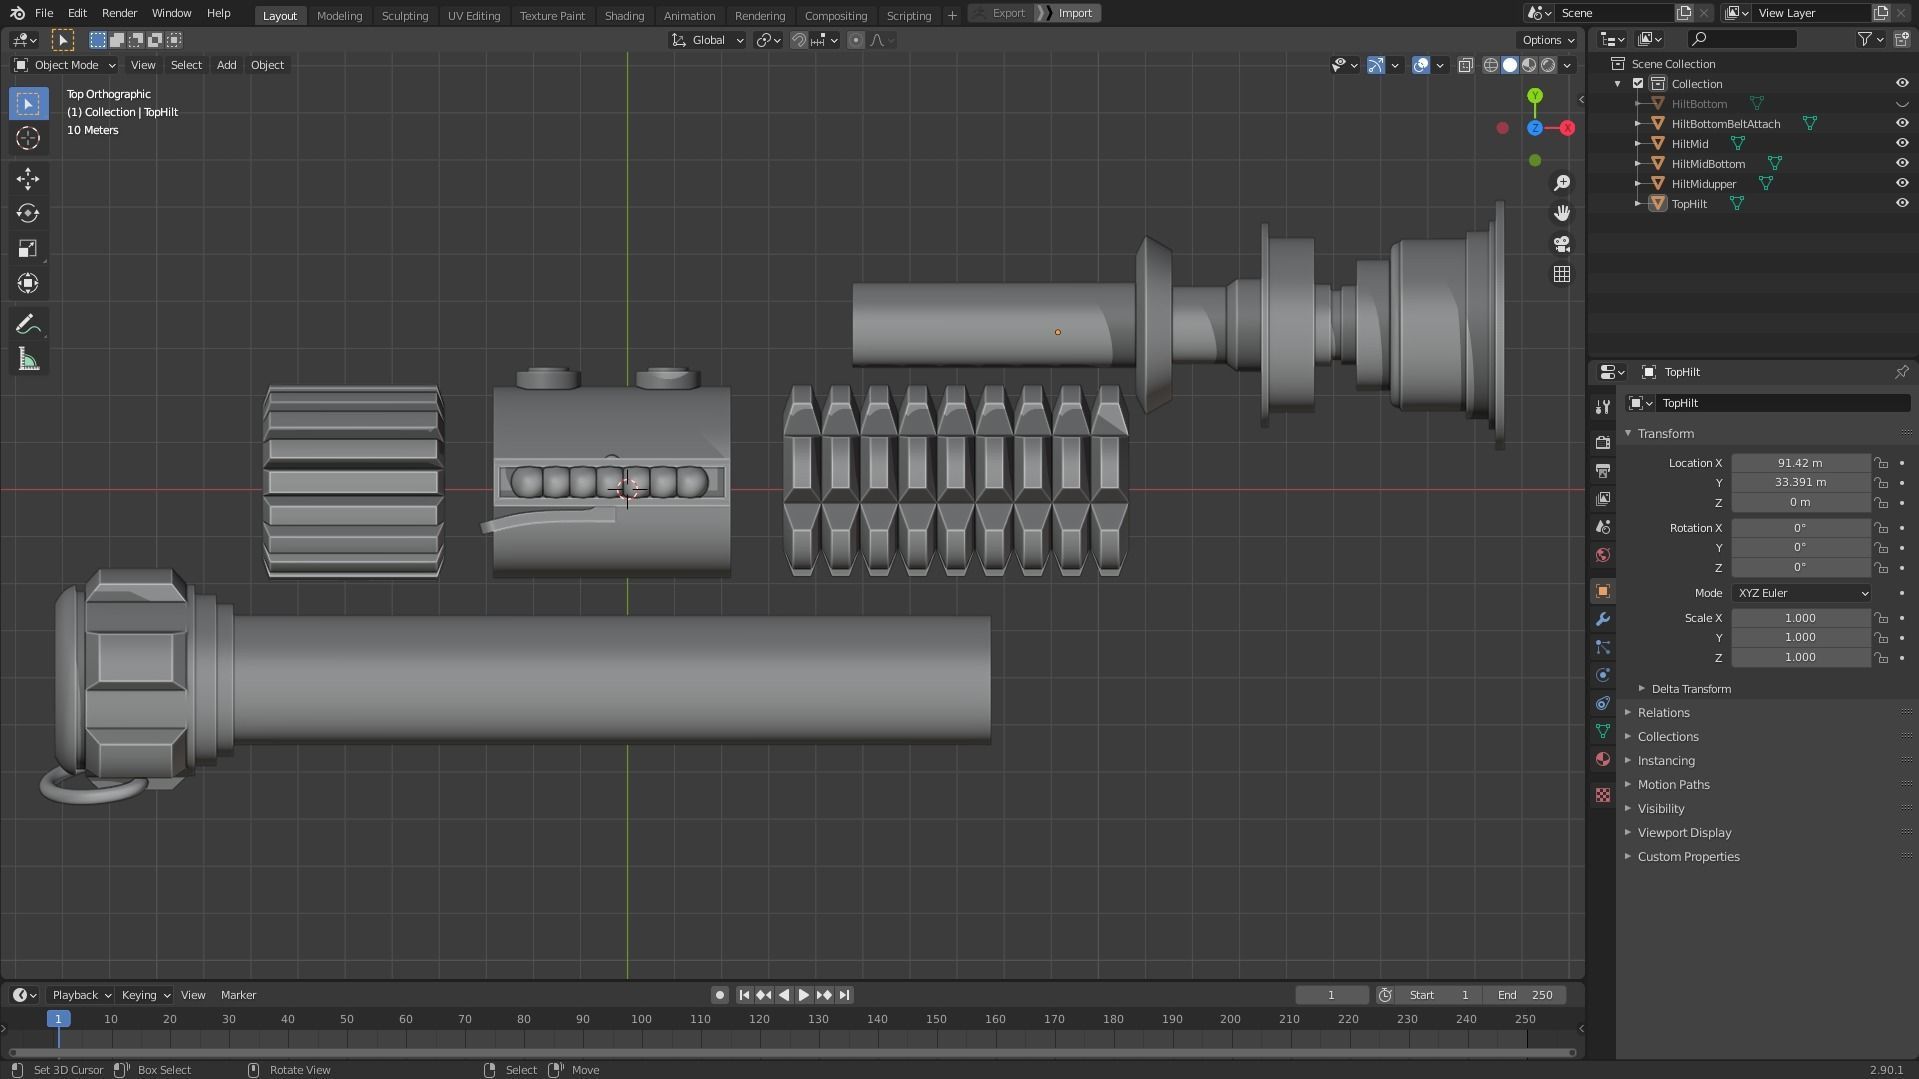Open the Object Mode dropdown
This screenshot has width=1919, height=1079.
point(65,65)
